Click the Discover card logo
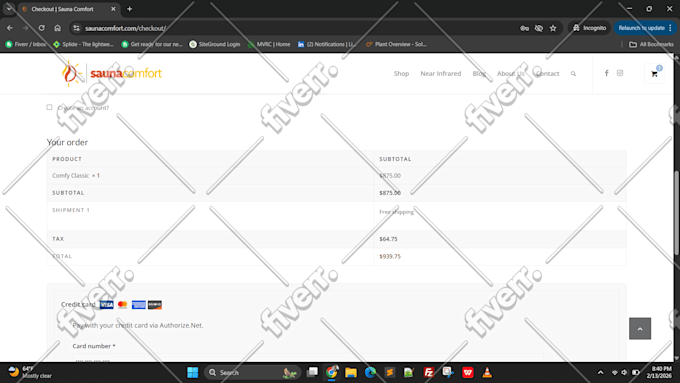 (x=155, y=305)
